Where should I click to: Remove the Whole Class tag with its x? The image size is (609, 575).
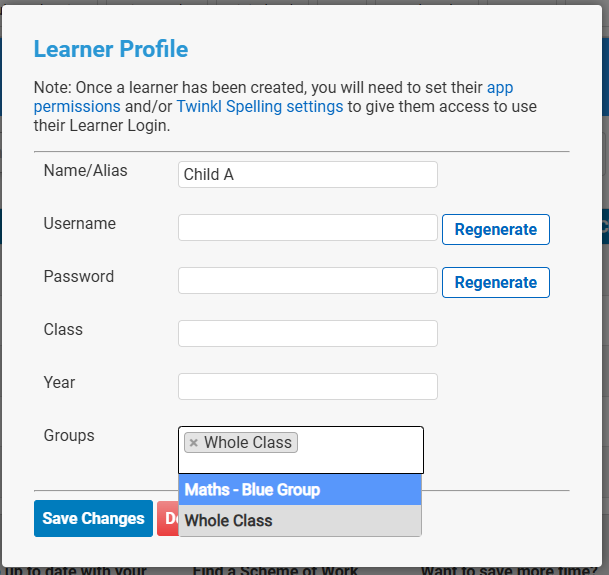194,443
